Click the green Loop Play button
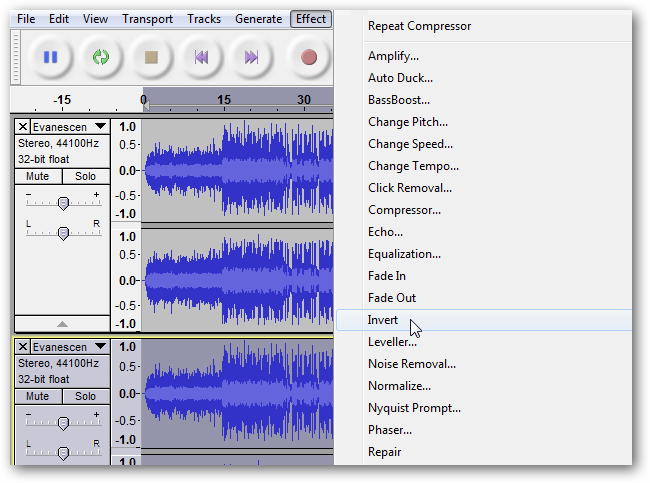 tap(101, 57)
